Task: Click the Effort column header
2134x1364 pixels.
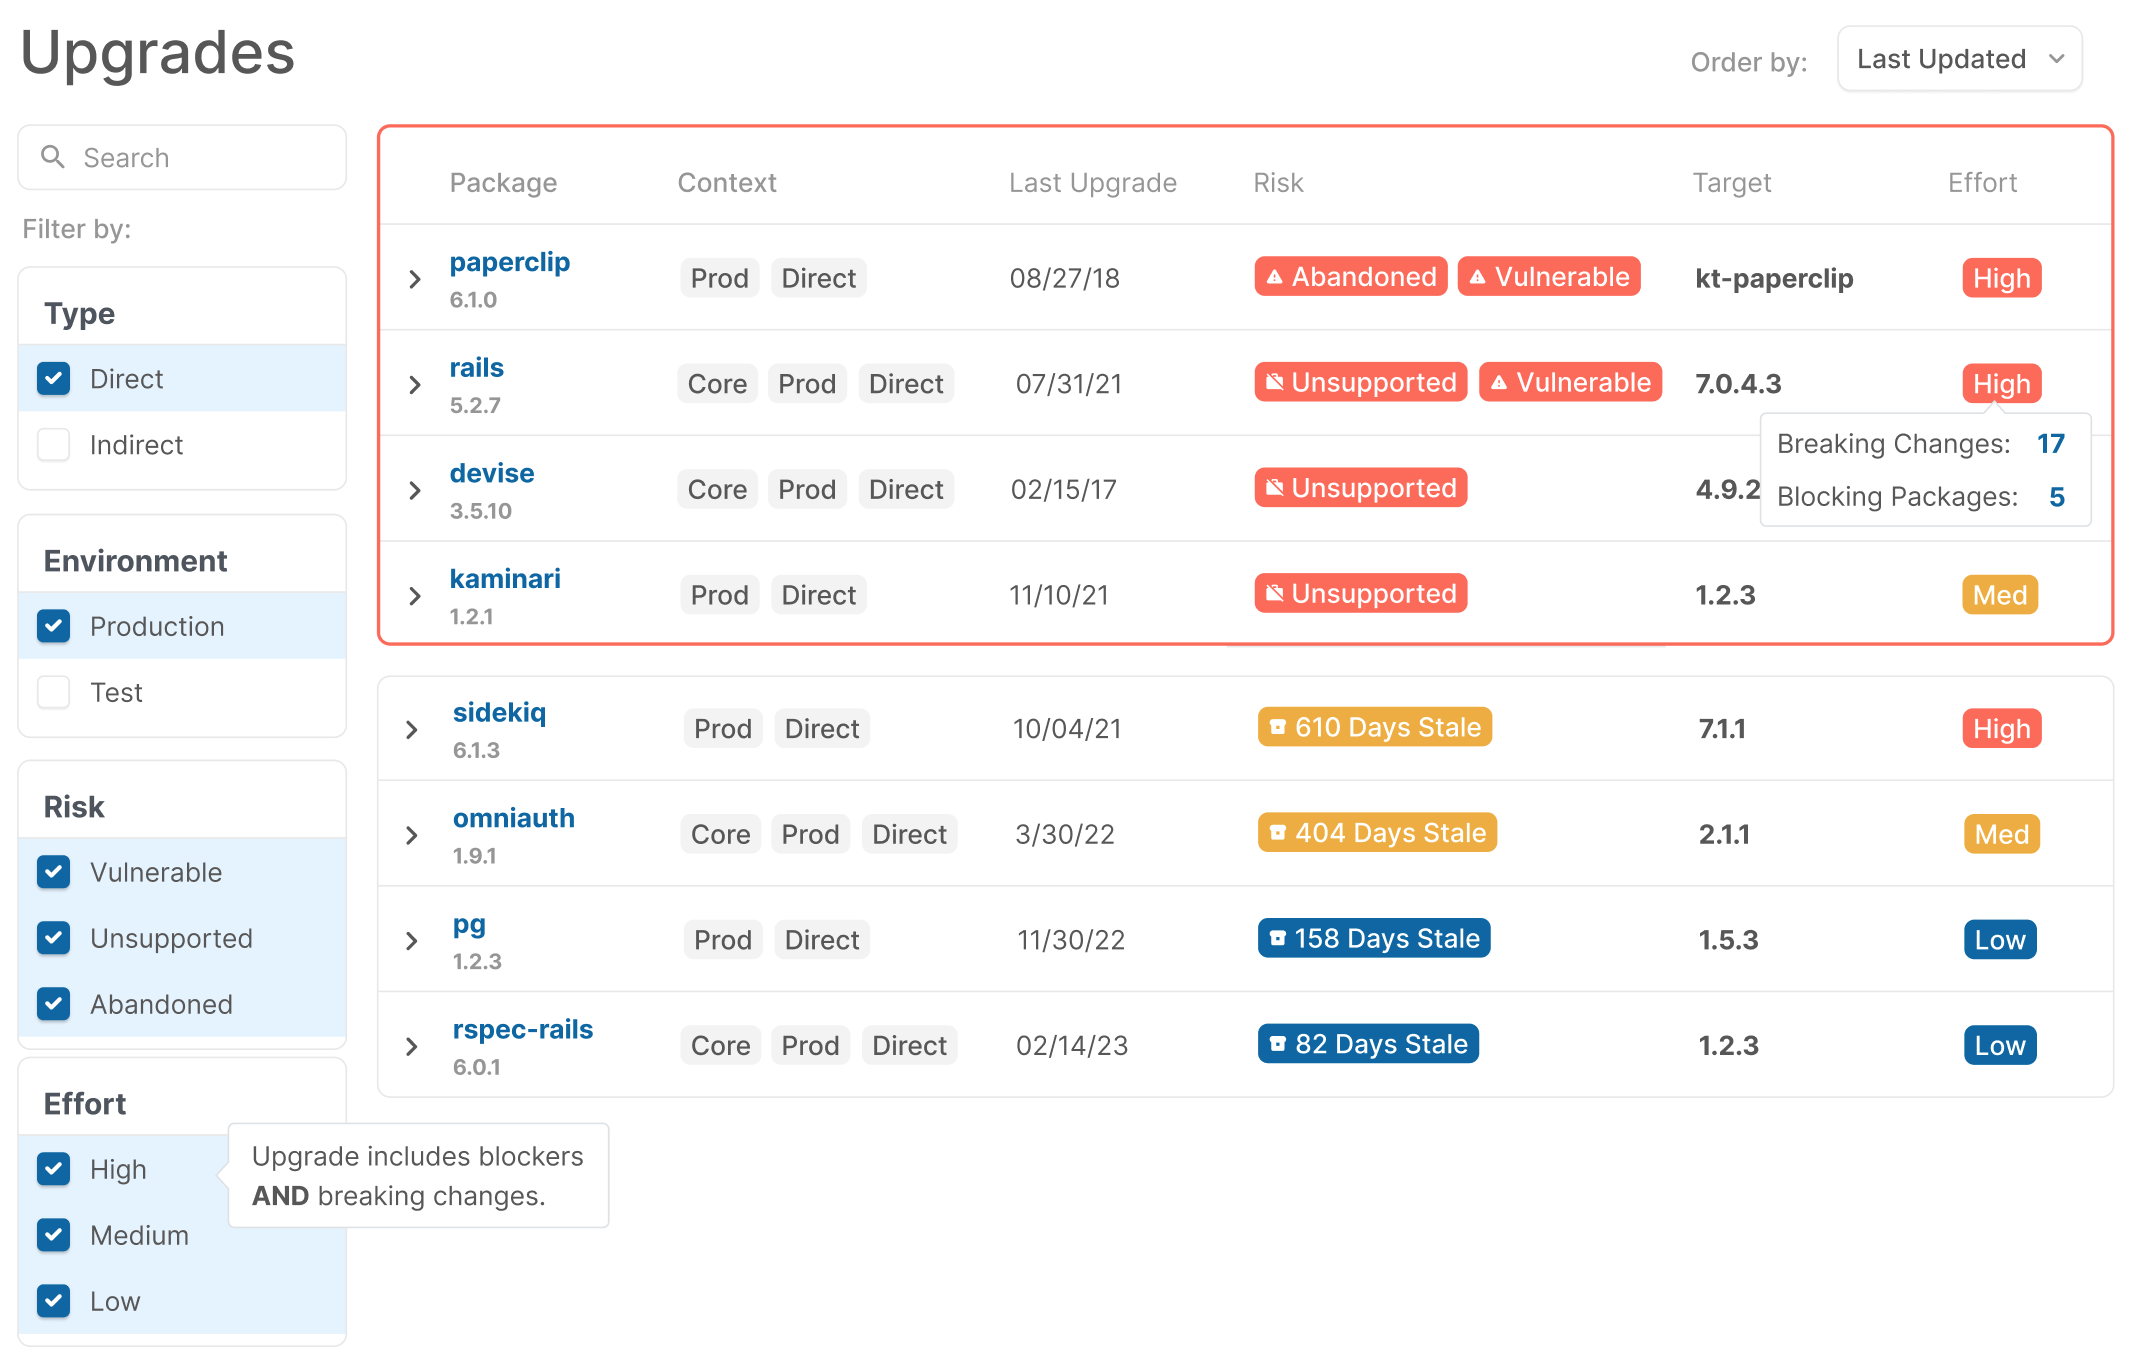Action: [x=1982, y=183]
